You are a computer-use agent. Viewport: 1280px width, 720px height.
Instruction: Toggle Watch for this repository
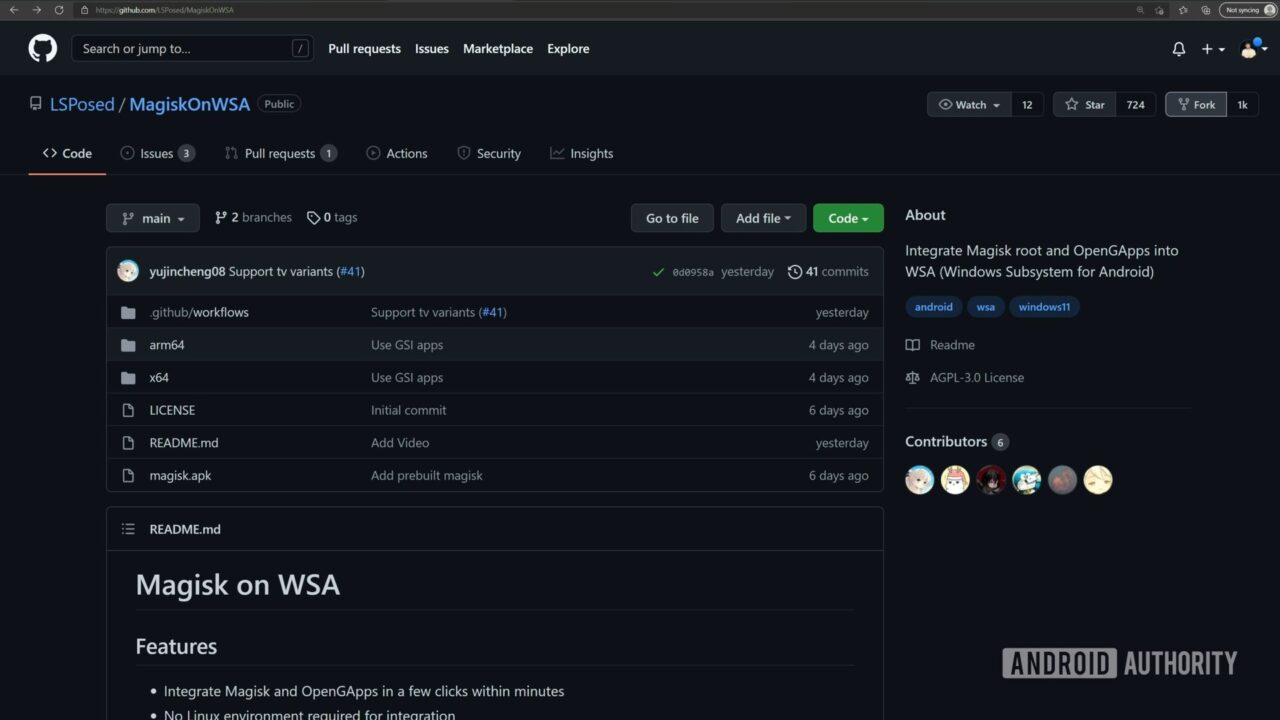click(969, 105)
